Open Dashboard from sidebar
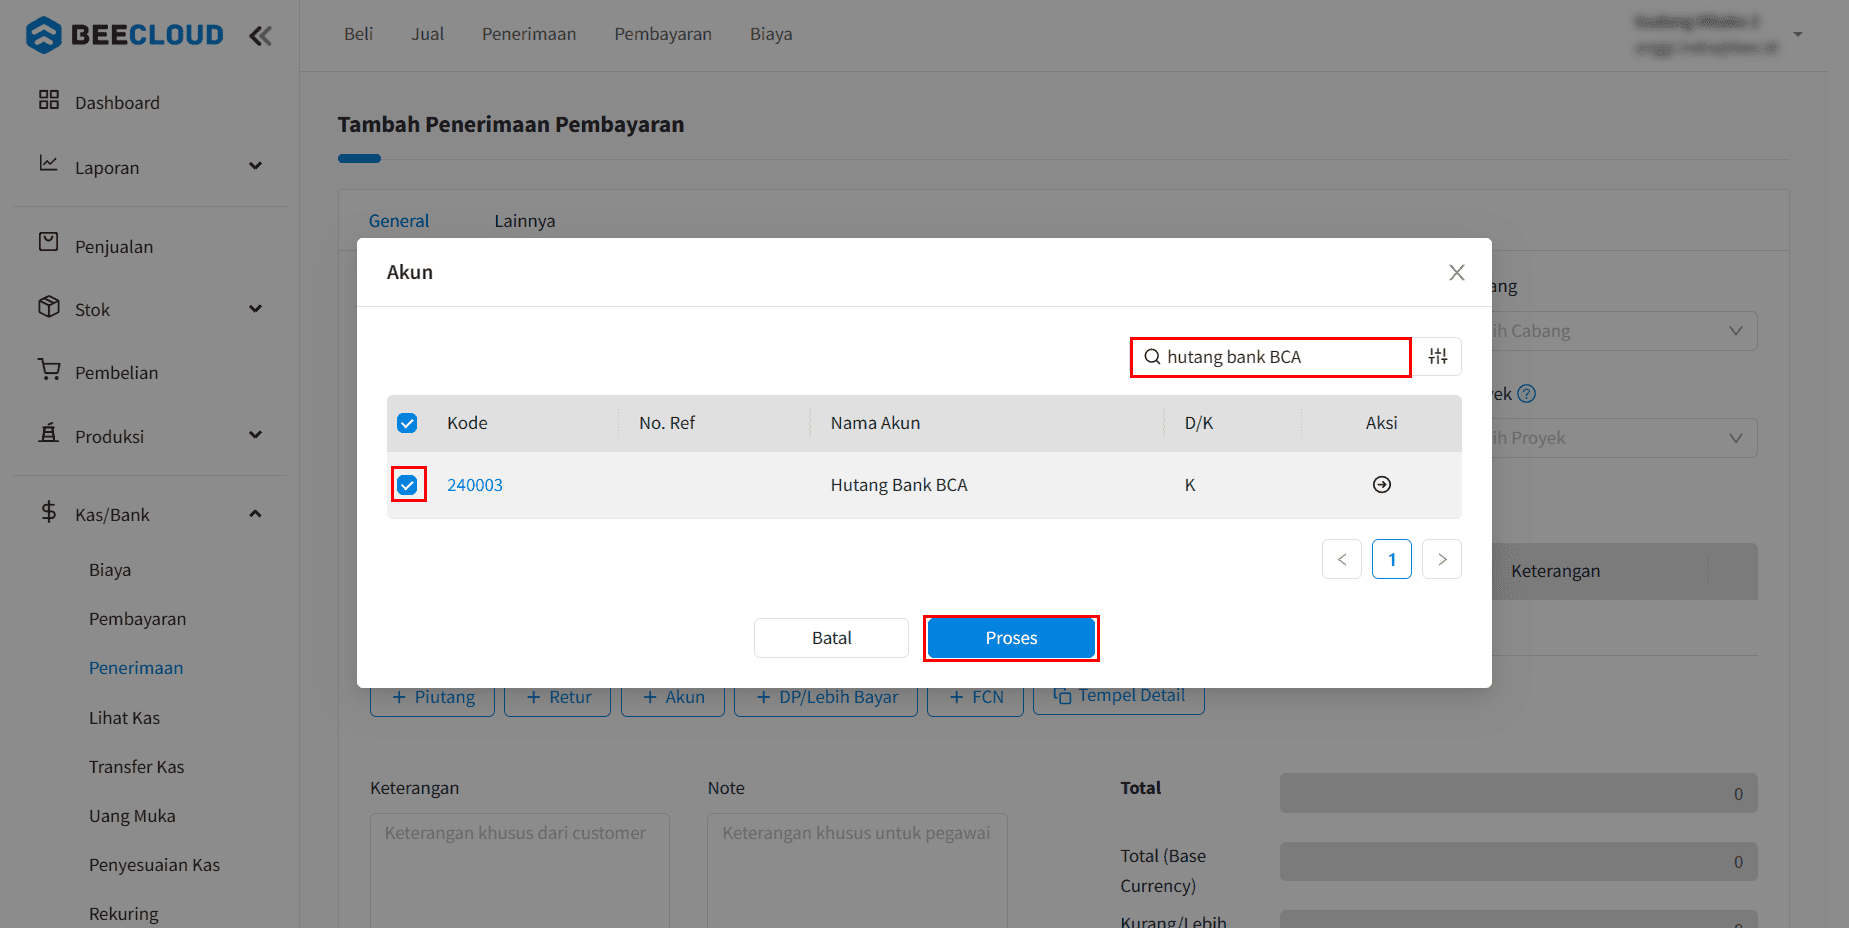1849x928 pixels. [116, 103]
